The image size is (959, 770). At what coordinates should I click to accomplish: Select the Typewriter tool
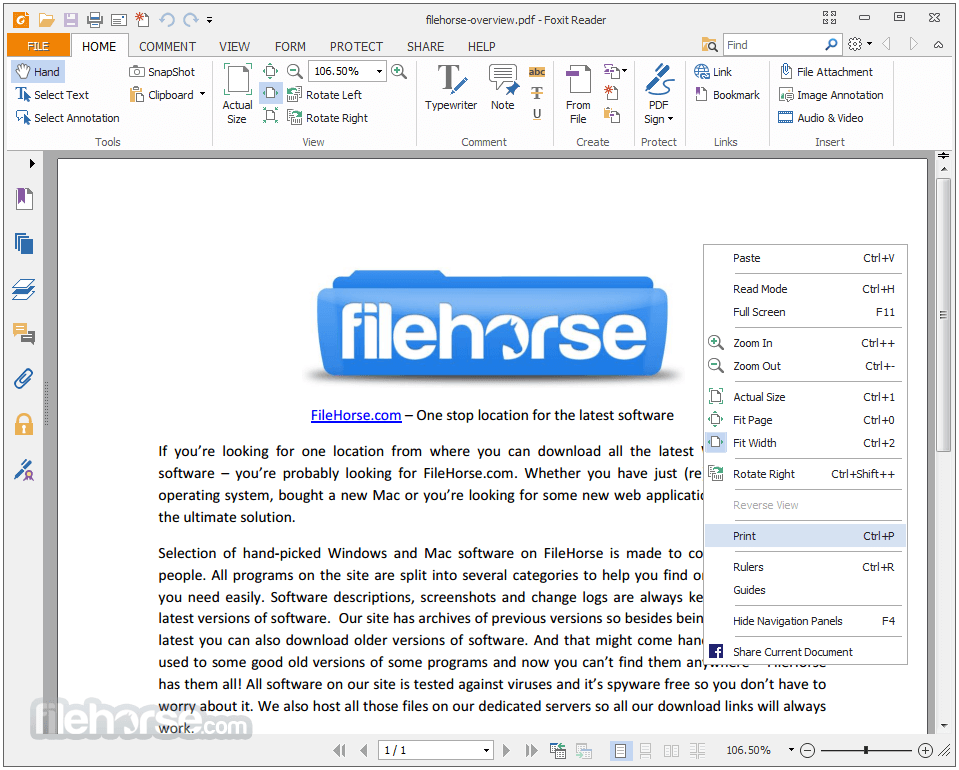tap(451, 87)
